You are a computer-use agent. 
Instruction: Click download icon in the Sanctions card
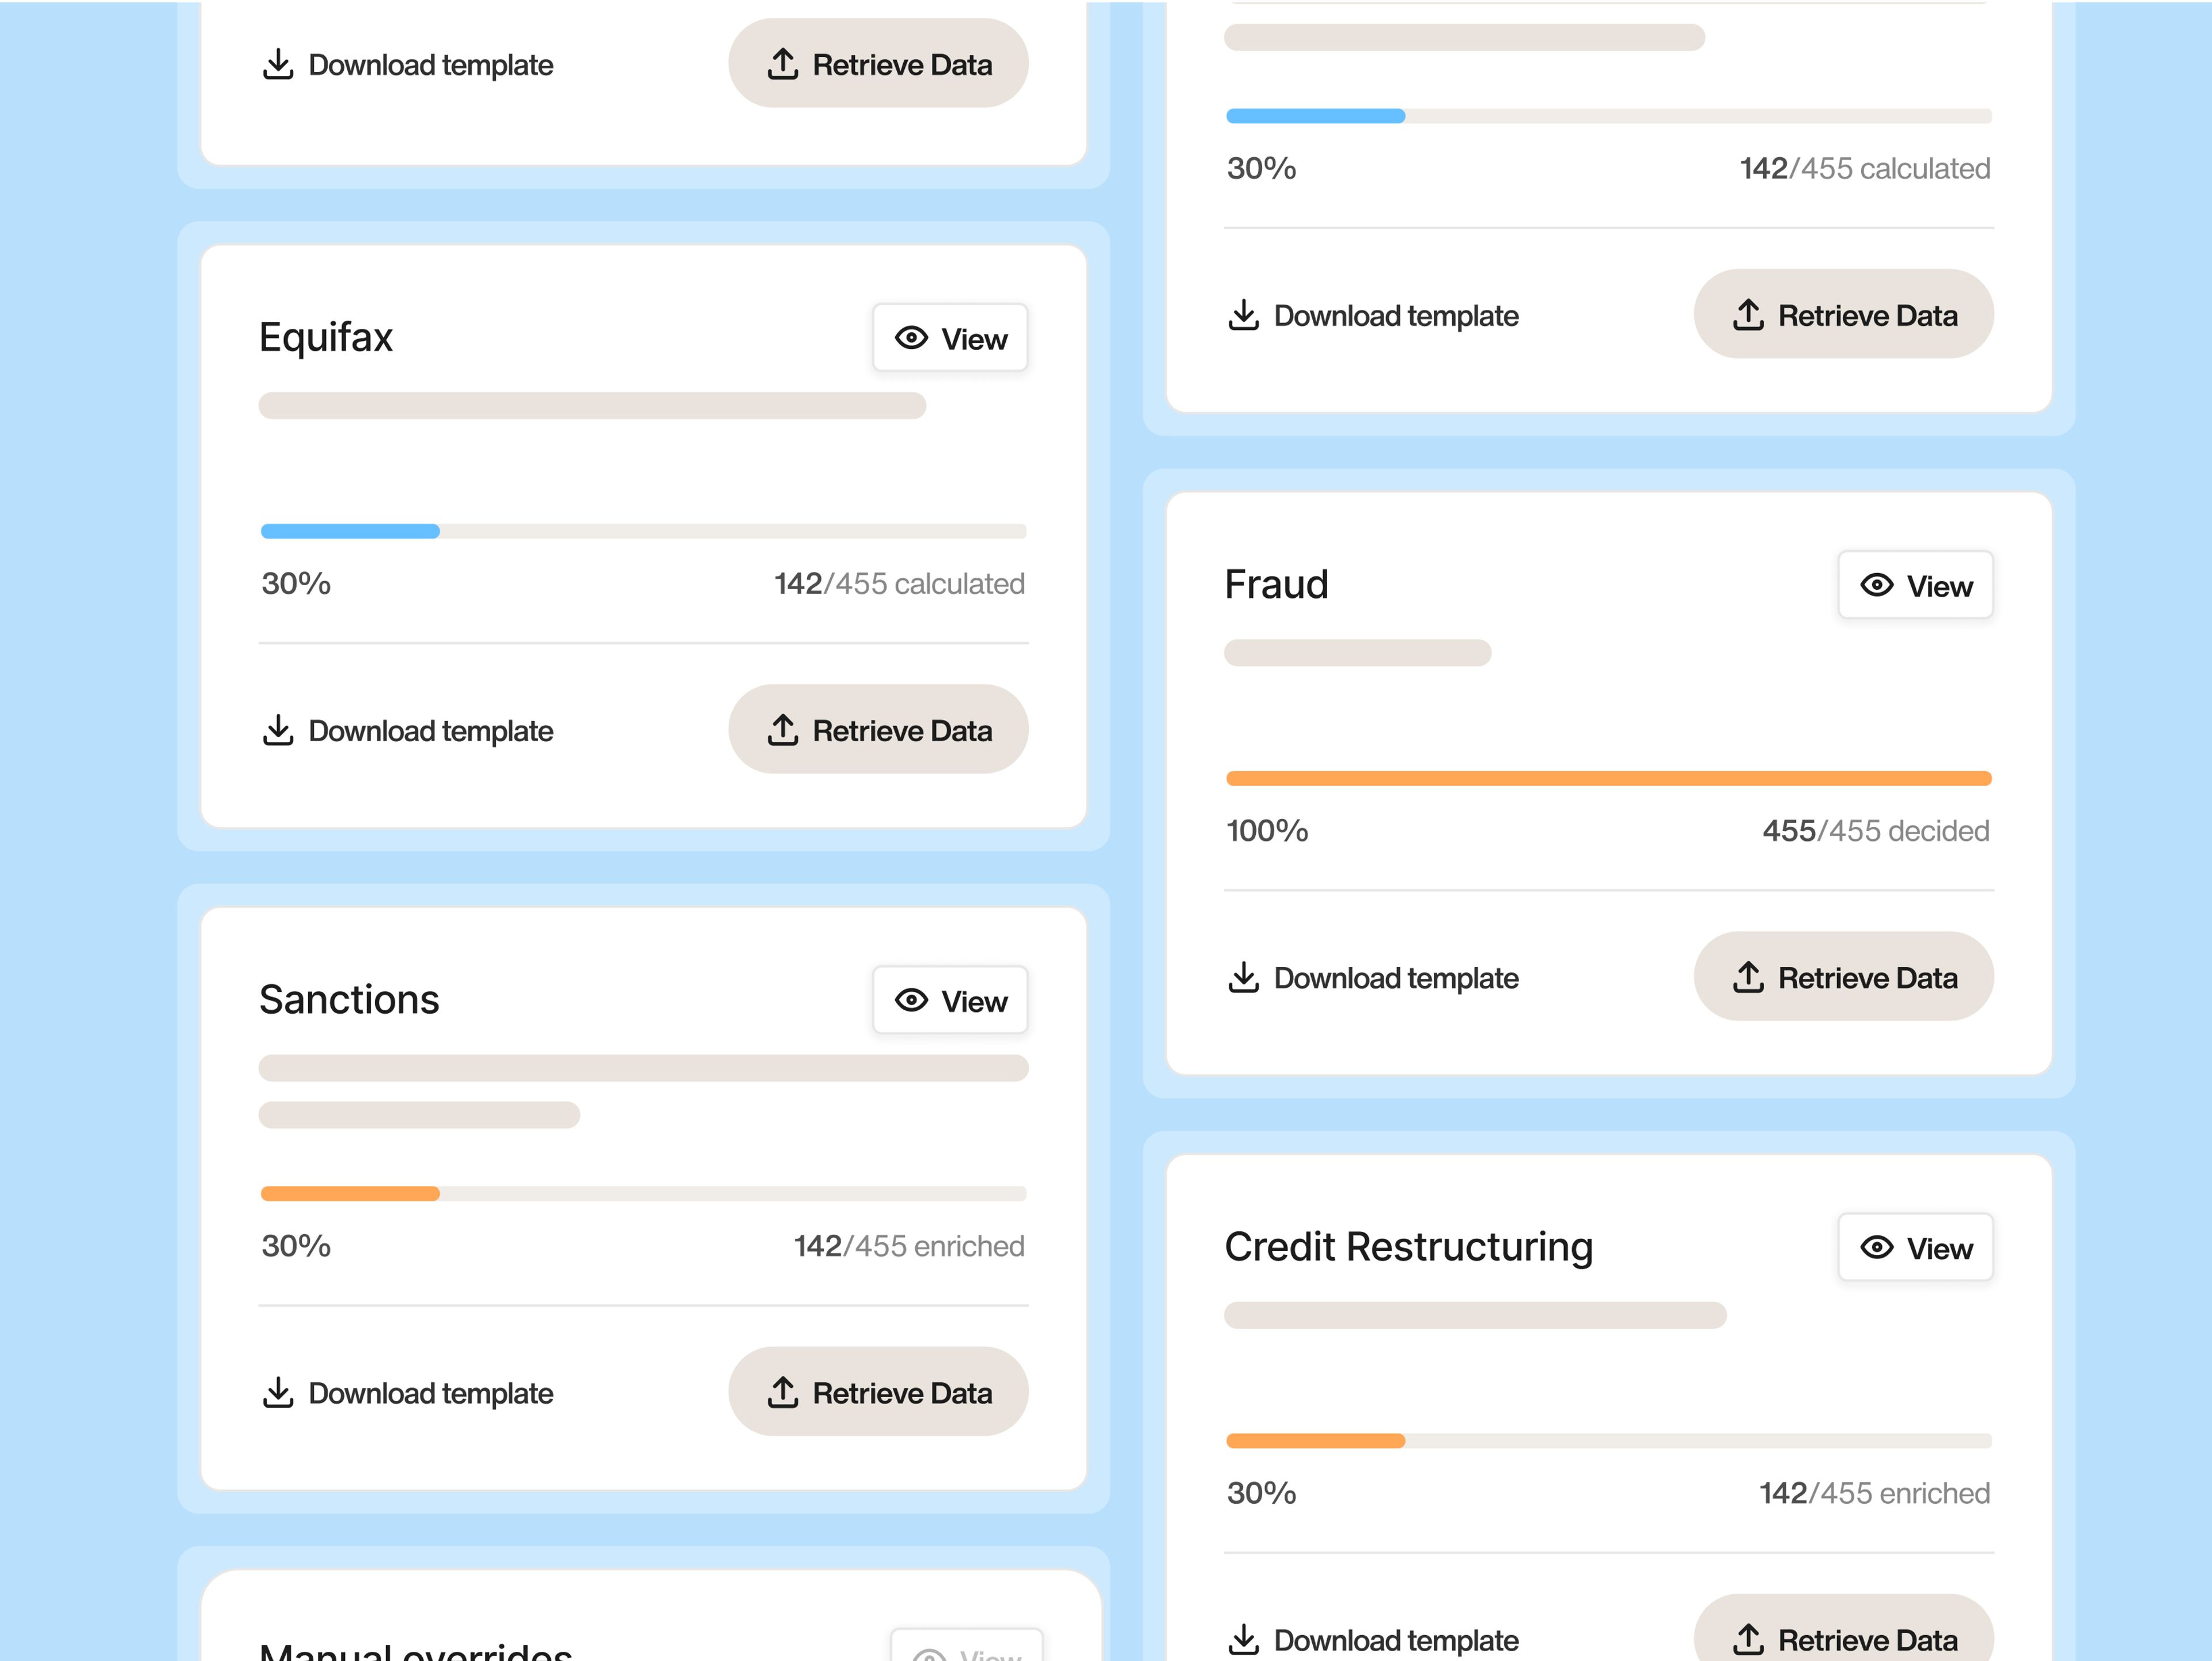point(278,1392)
